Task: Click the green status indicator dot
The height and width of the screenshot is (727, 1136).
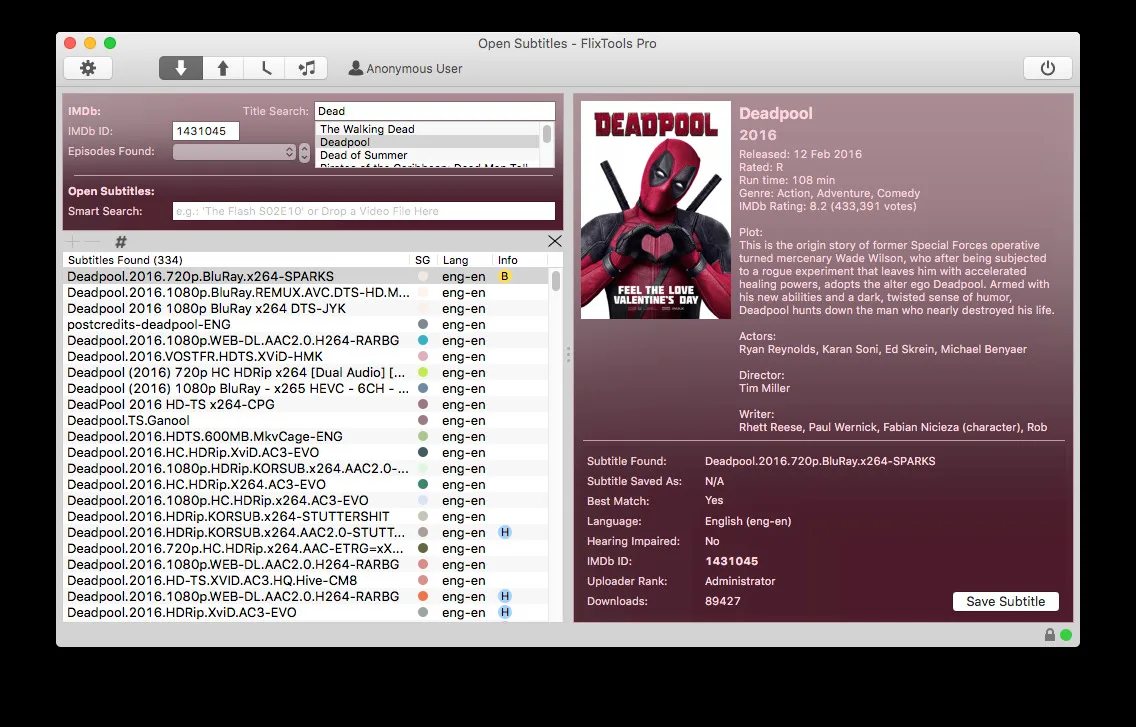Action: coord(1066,635)
